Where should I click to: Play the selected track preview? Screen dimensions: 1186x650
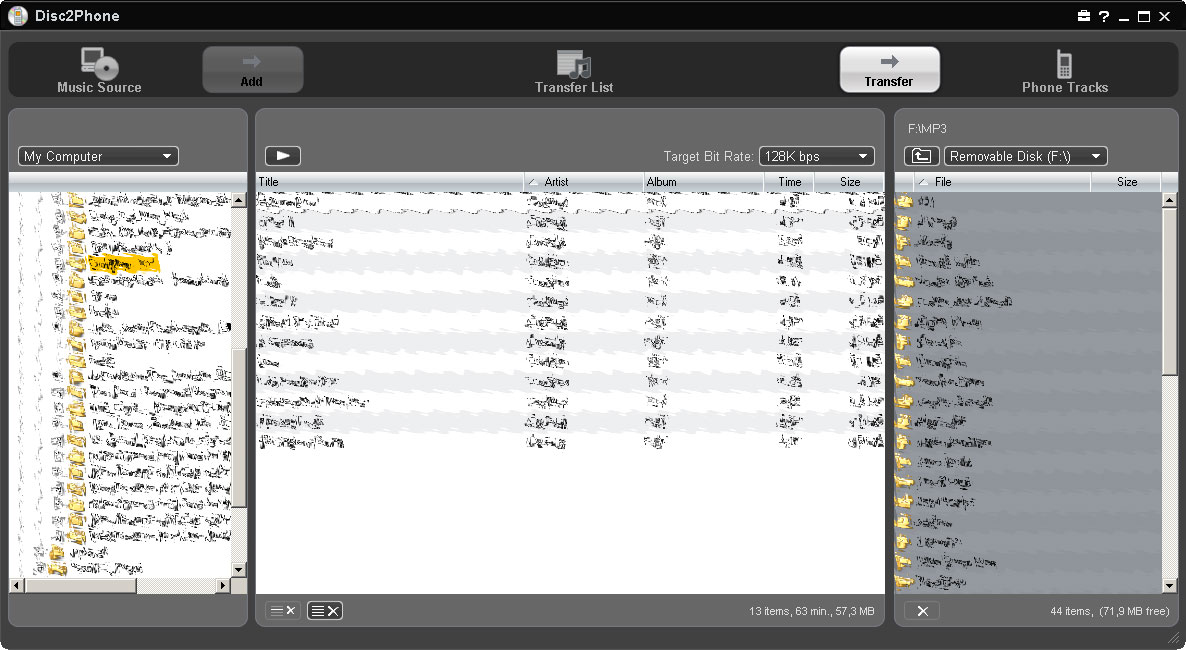[x=283, y=156]
